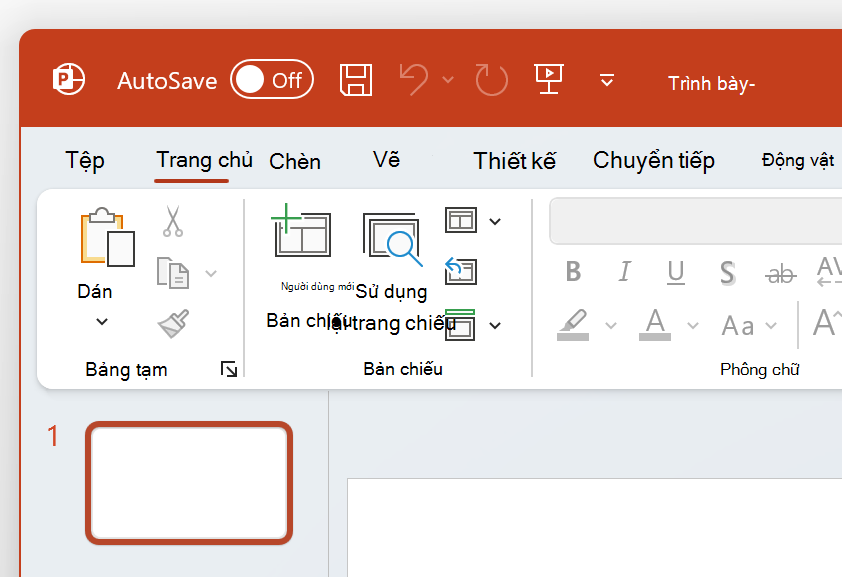Click the slide Section icon
842x577 pixels.
[x=460, y=325]
